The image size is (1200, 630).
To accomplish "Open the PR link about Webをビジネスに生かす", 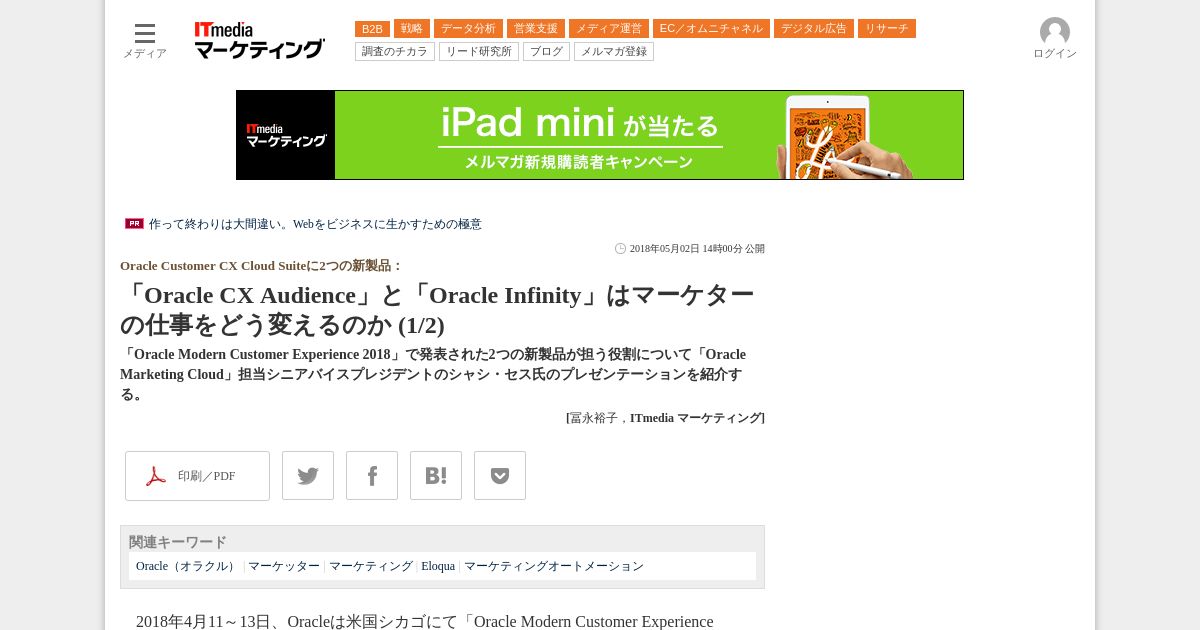I will [x=315, y=224].
